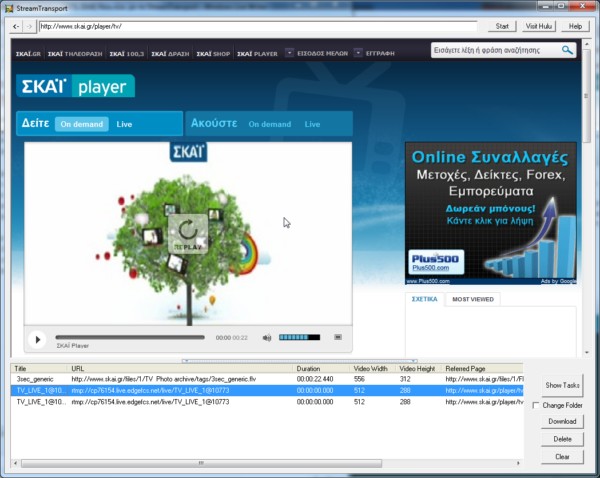Select the 3sec_generic row

point(267,379)
